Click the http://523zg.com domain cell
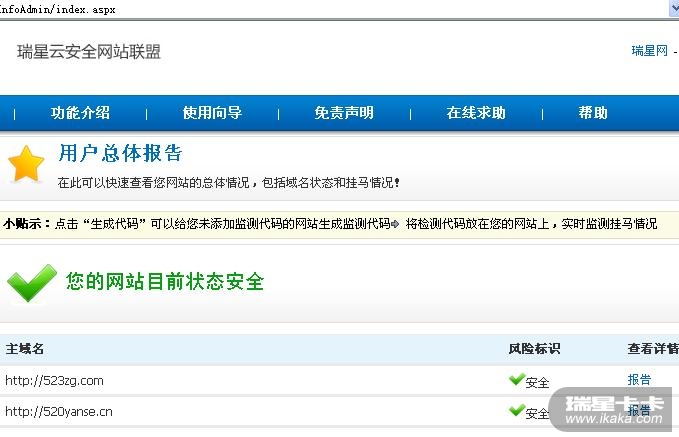The image size is (679, 437). [54, 381]
